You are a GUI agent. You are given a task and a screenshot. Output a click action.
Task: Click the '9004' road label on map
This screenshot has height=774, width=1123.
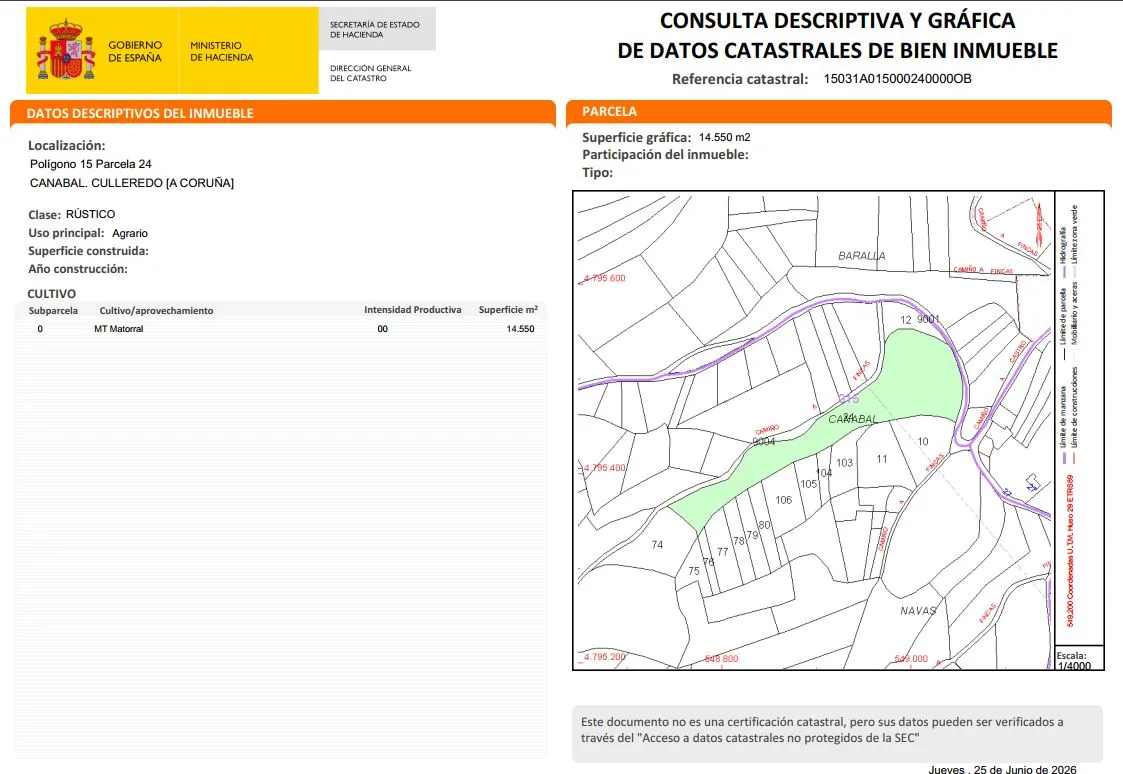tap(763, 442)
